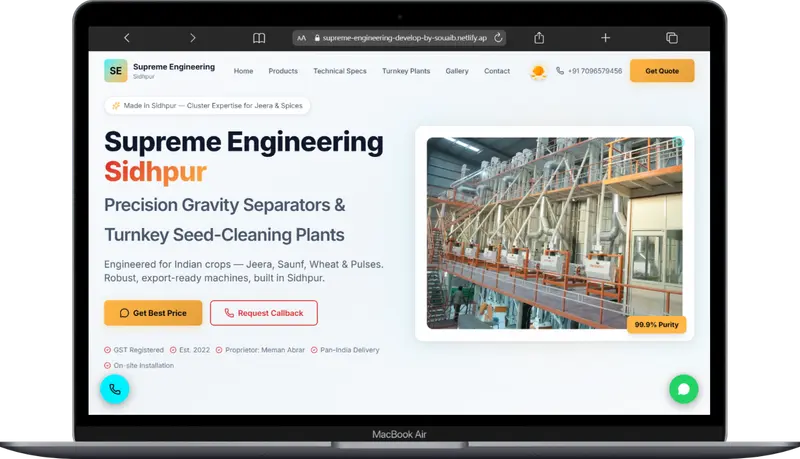Click the SE logo badge
Screen dimensions: 800x459
pos(116,71)
